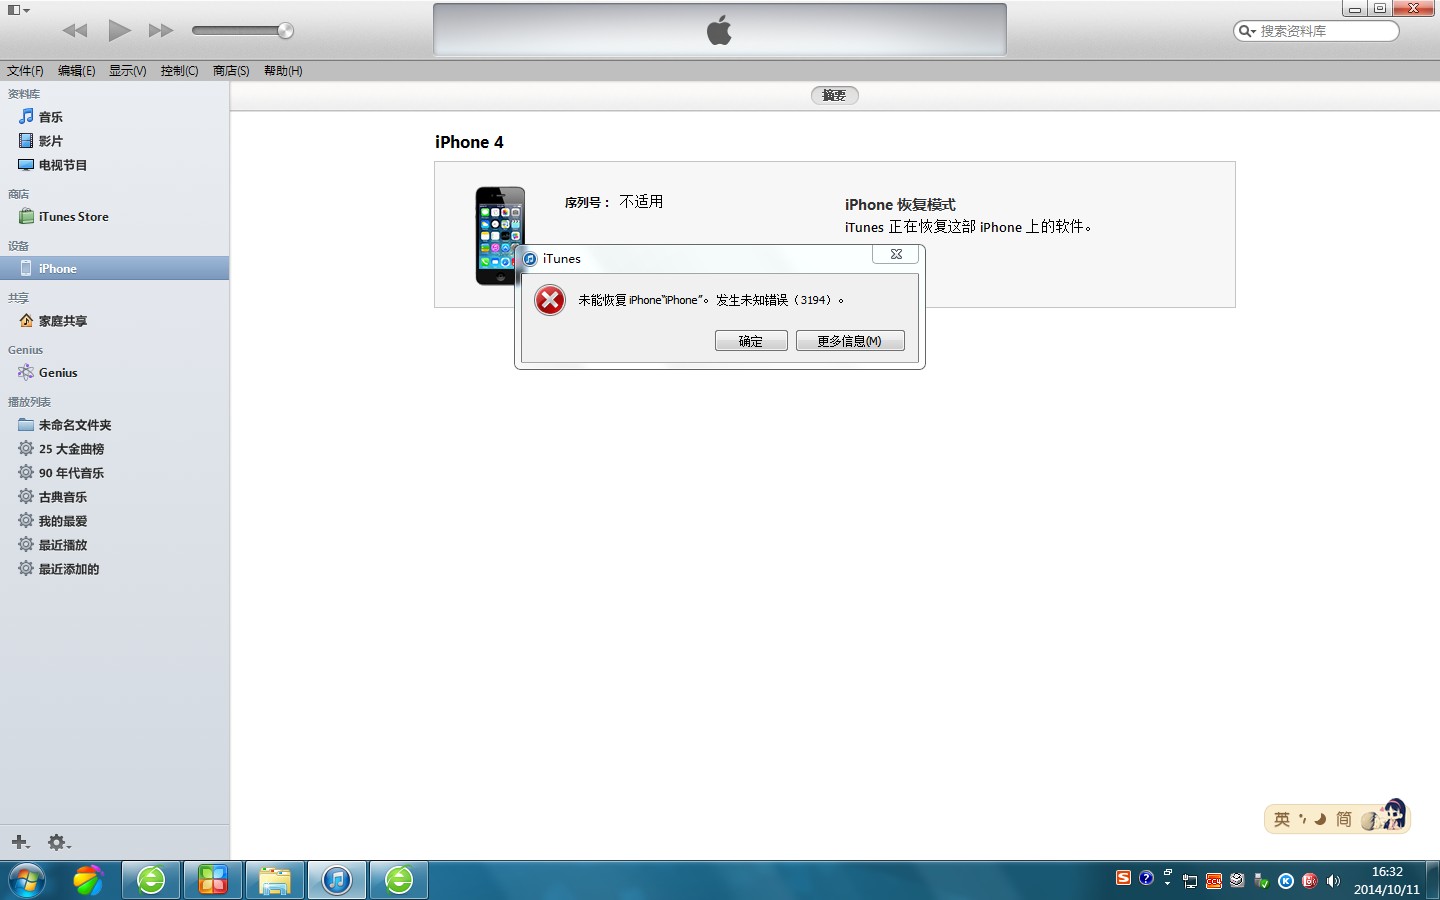
Task: Open Genius in the sidebar
Action: 115,373
